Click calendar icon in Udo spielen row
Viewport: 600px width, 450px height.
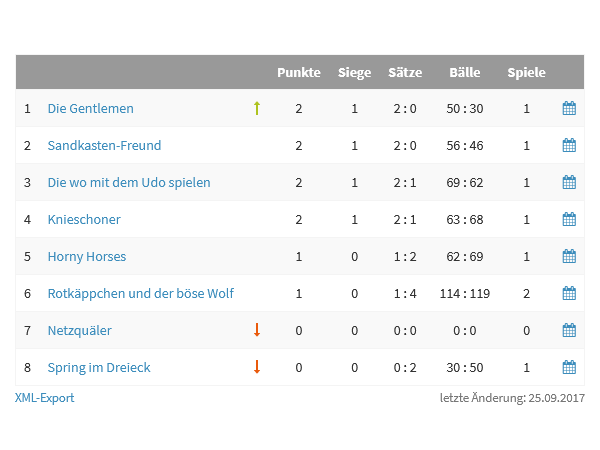pos(569,182)
